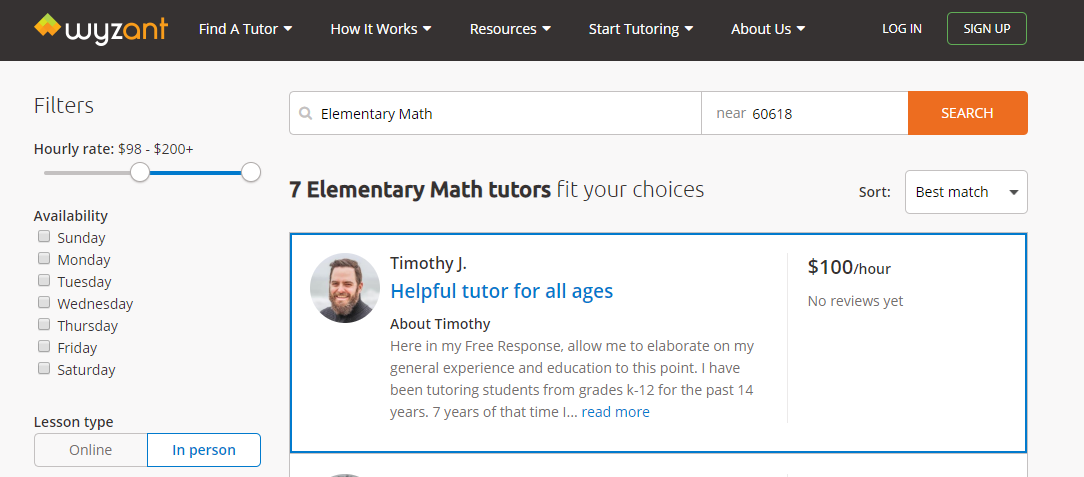Viewport: 1084px width, 477px height.
Task: Click the magnifier icon in search box
Action: [305, 113]
